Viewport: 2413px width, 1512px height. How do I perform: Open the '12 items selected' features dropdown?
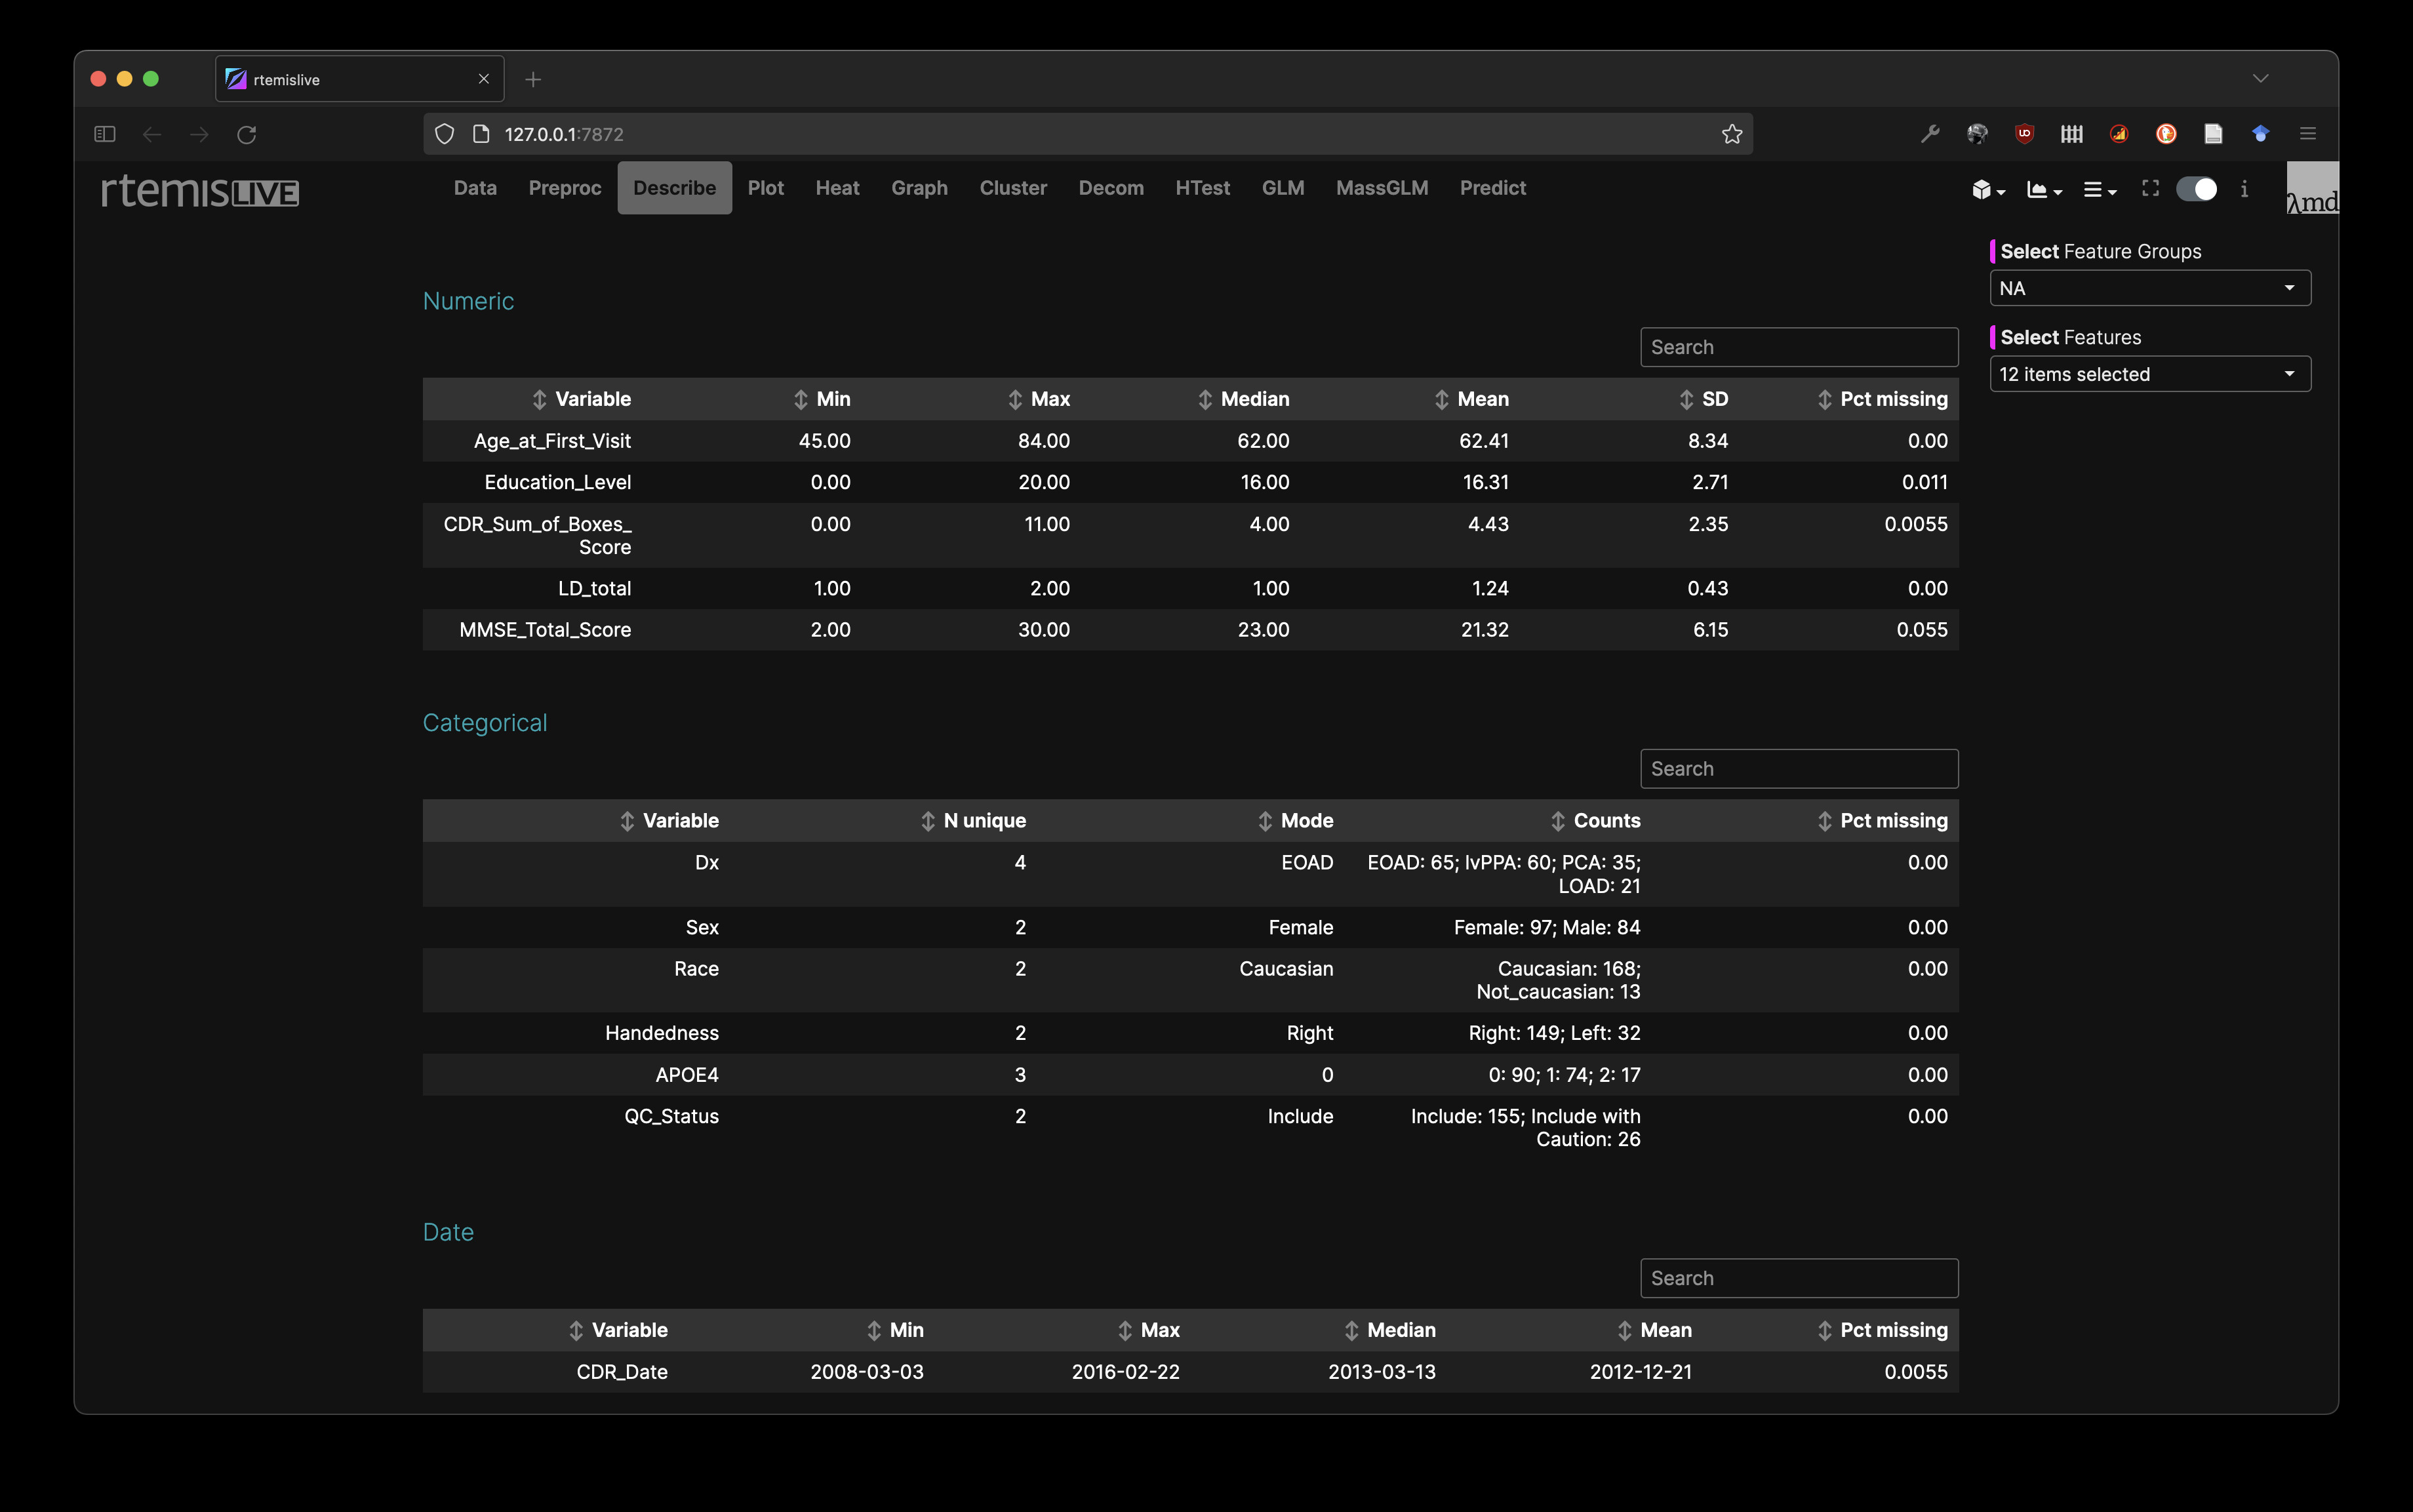coord(2149,374)
